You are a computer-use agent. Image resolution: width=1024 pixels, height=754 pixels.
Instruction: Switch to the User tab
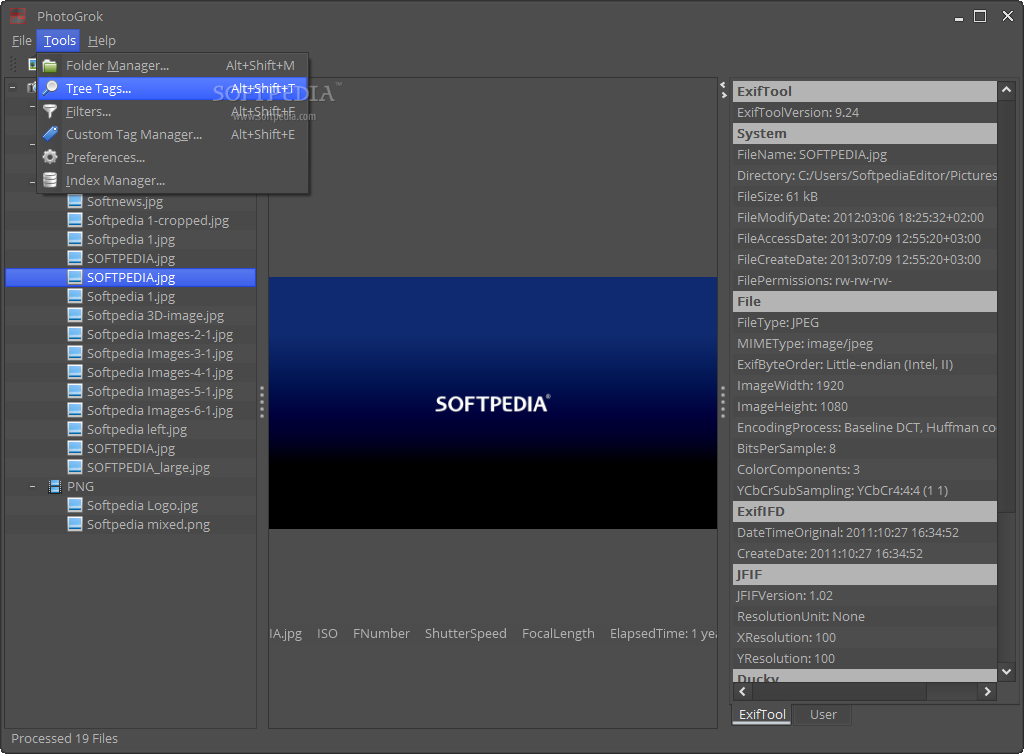point(823,714)
